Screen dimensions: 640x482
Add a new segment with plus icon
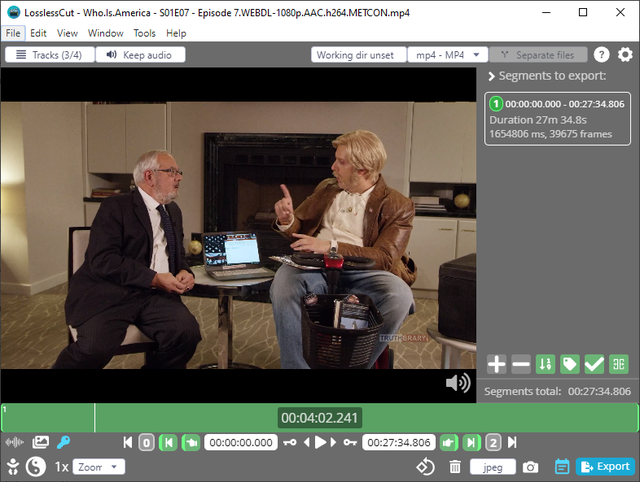[x=496, y=365]
